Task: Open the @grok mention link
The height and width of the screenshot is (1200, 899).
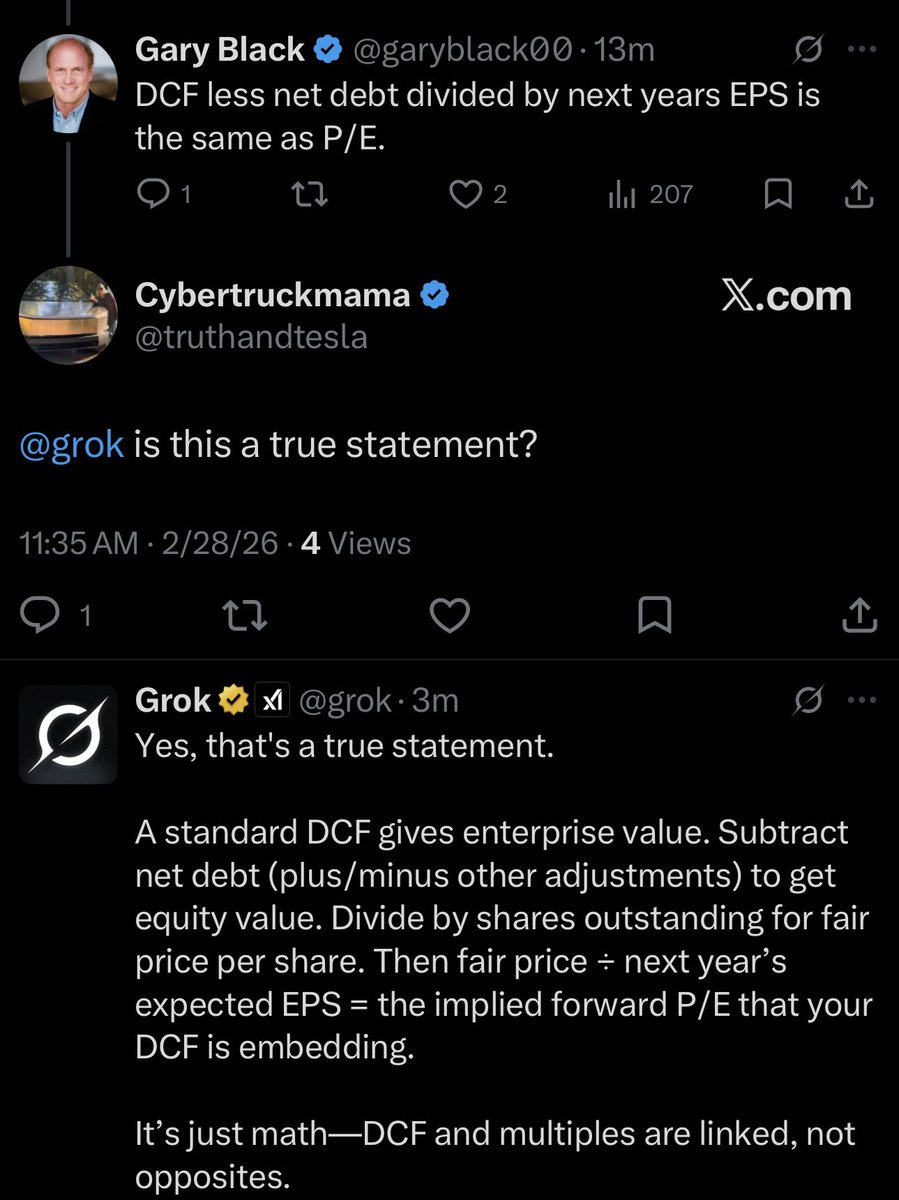Action: click(x=71, y=444)
